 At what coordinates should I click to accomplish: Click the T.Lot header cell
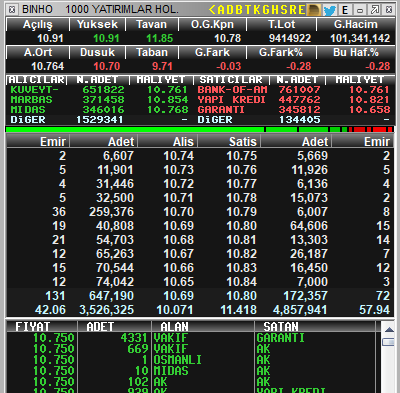tap(282, 25)
